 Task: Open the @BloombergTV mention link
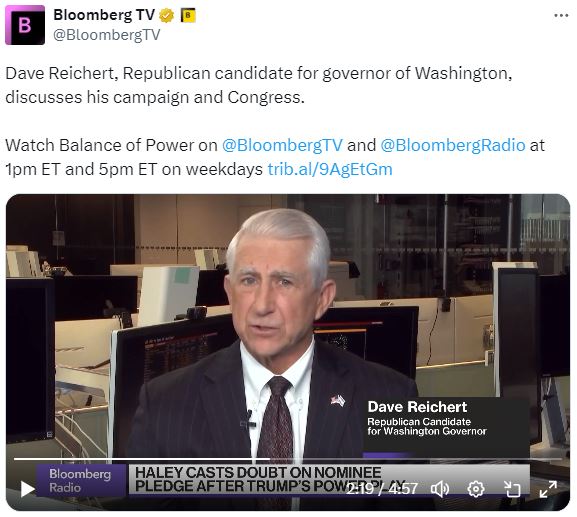(x=282, y=145)
